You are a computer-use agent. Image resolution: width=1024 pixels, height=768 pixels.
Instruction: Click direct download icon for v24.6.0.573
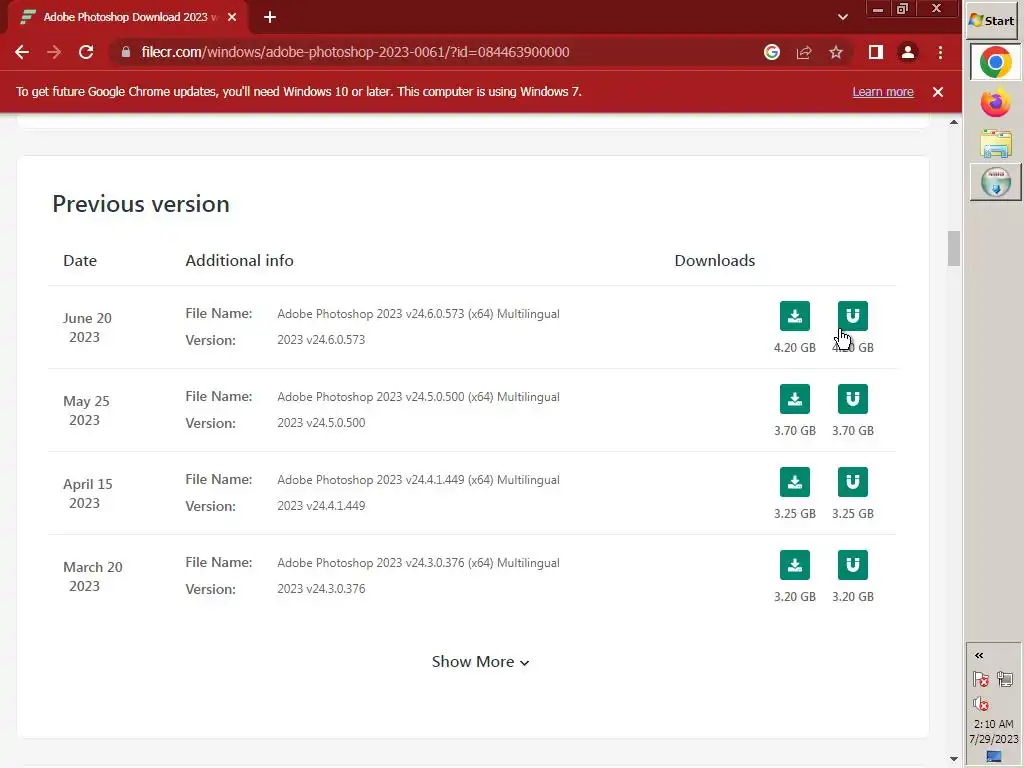794,316
